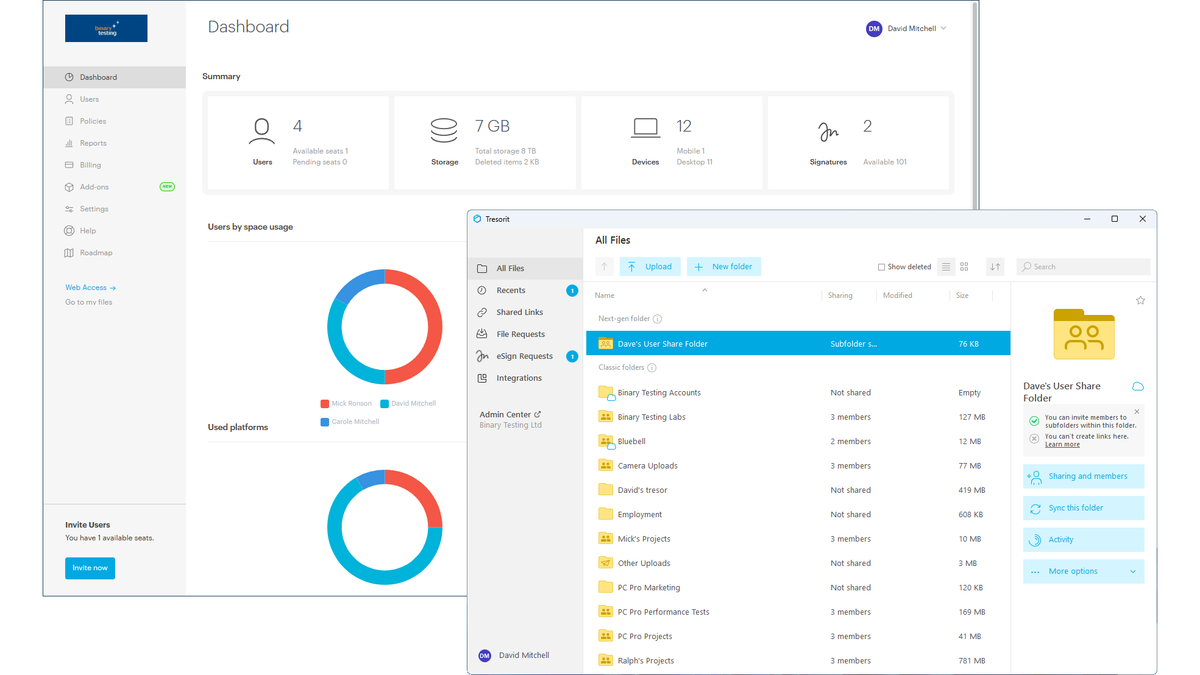The height and width of the screenshot is (675, 1200).
Task: Open the David Mitchell account menu
Action: 906,29
